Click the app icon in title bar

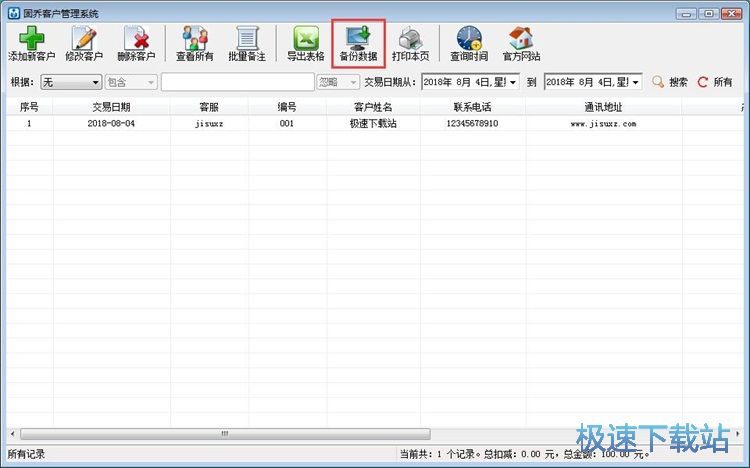(14, 13)
